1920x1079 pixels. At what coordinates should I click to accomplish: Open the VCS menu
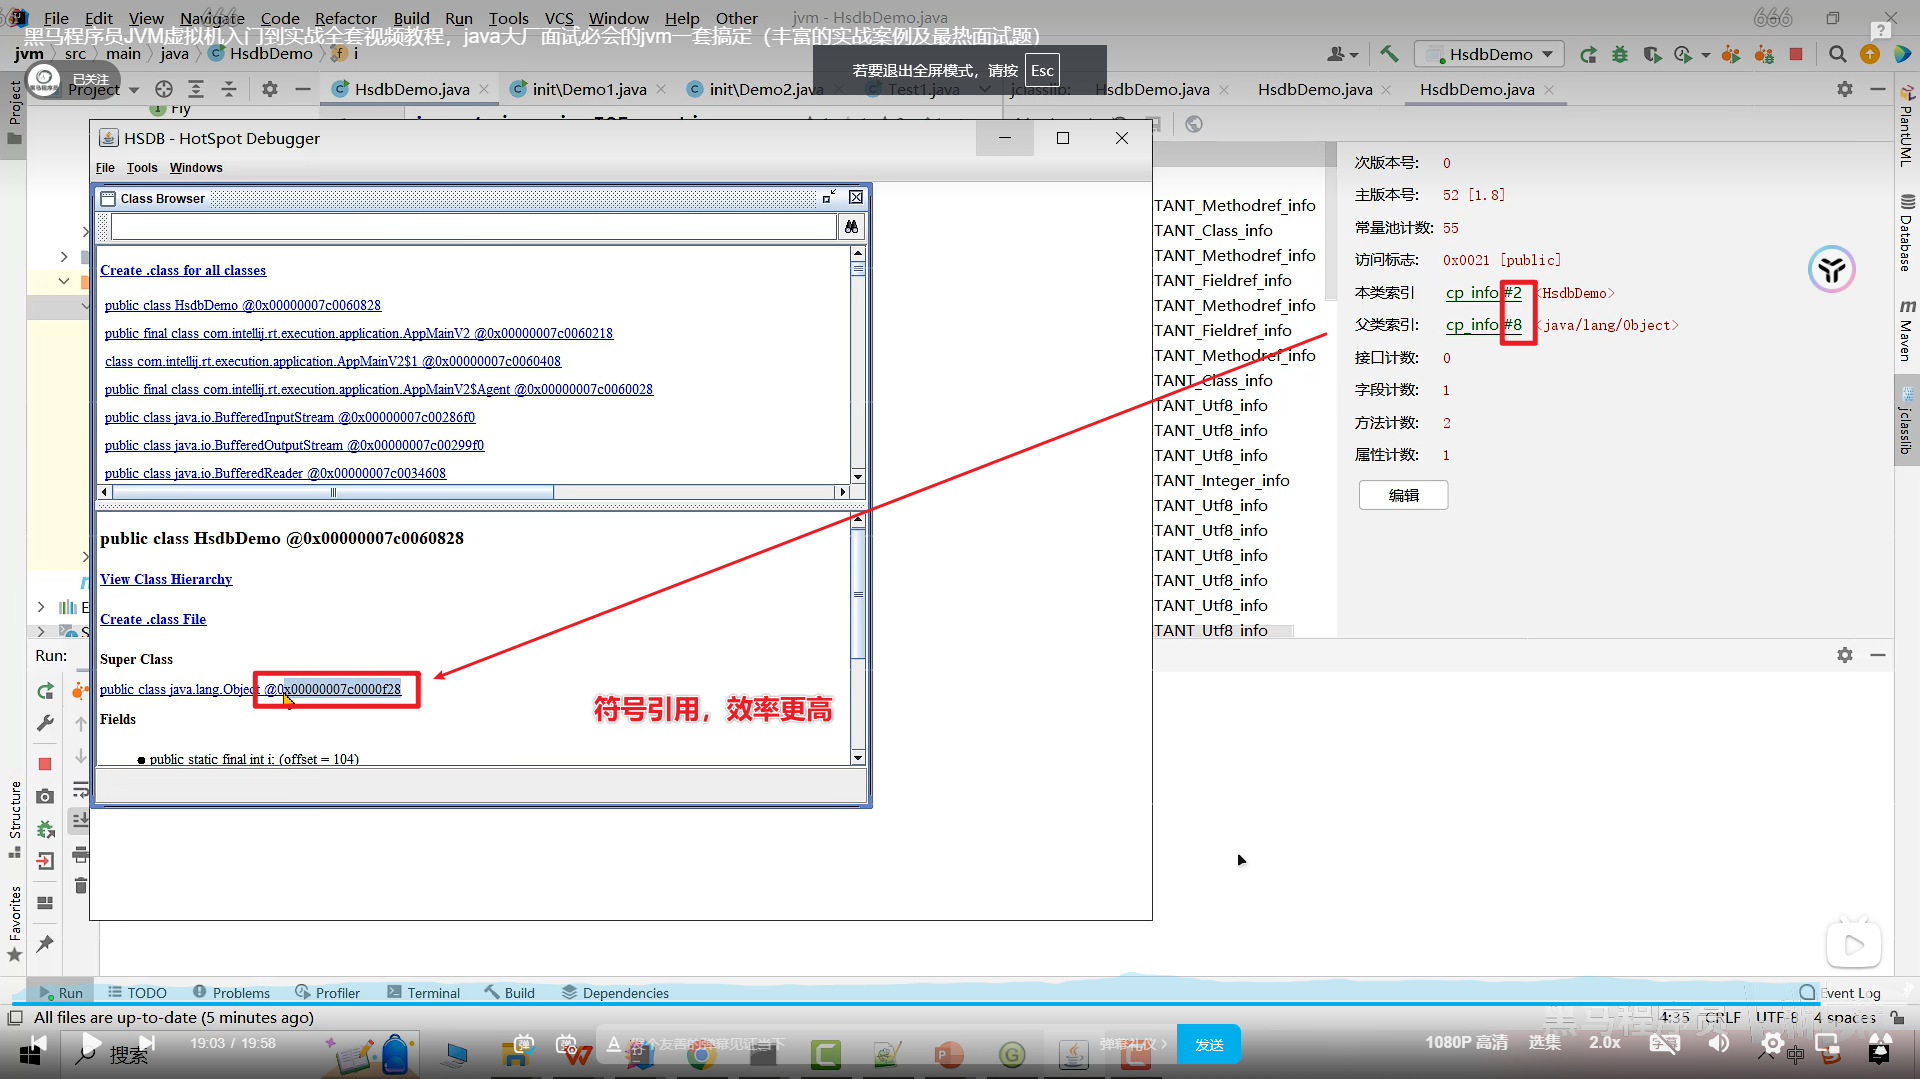click(x=559, y=18)
